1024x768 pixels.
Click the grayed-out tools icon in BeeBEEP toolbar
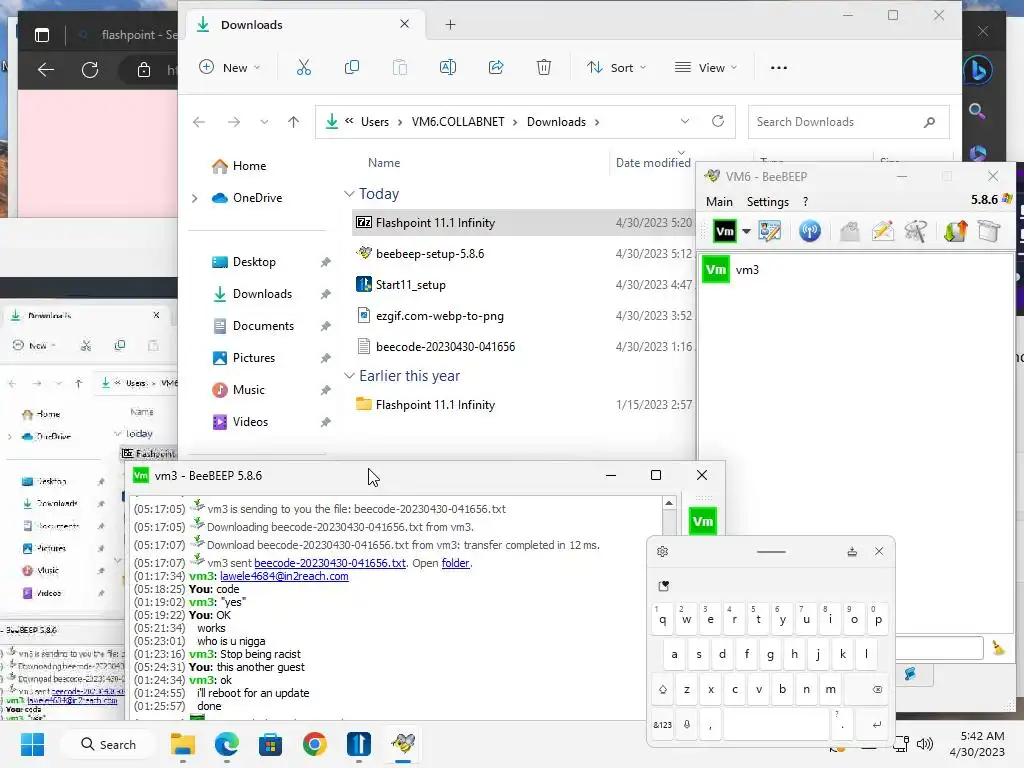coord(916,231)
